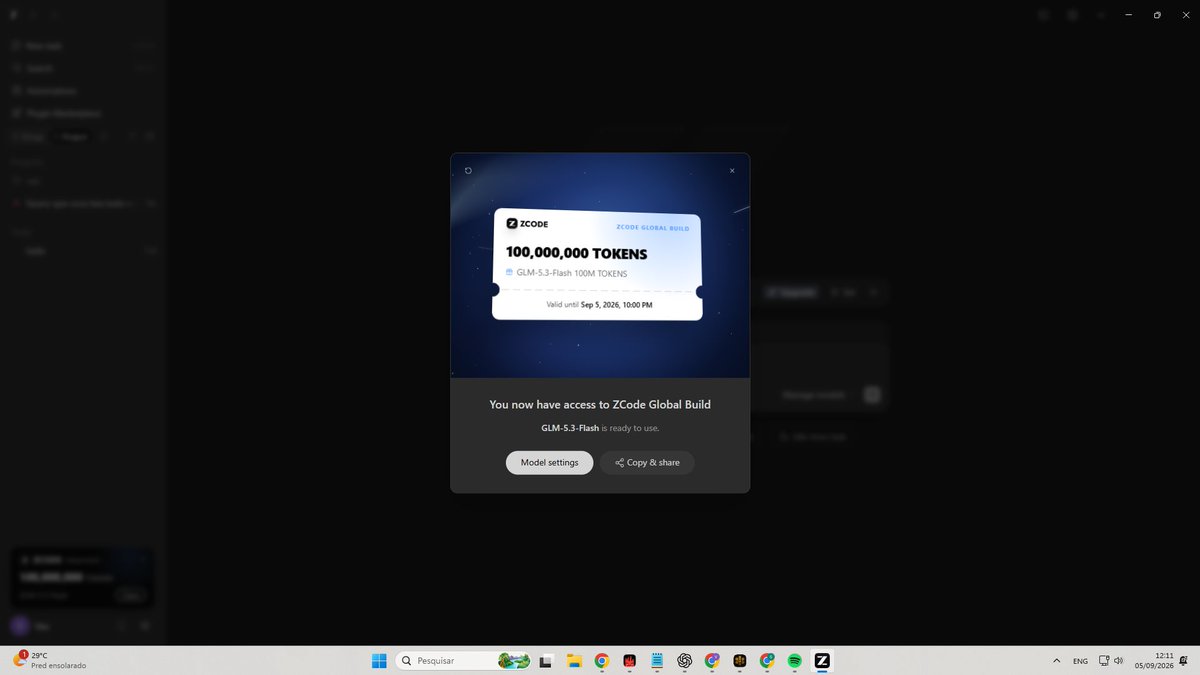Open Model settings
The width and height of the screenshot is (1200, 675).
549,463
